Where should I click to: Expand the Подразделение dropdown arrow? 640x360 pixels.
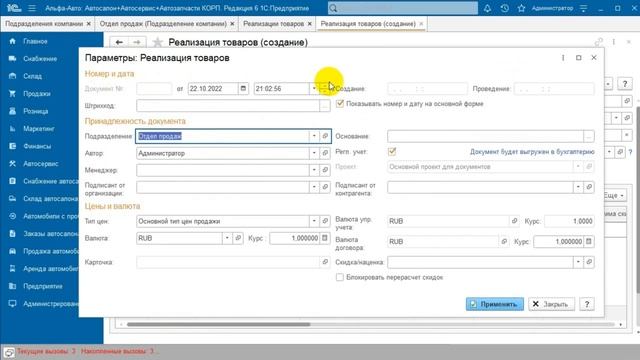pos(314,136)
